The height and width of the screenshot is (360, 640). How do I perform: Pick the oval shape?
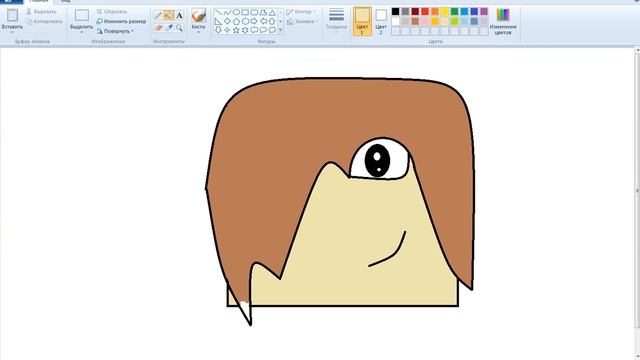pos(236,12)
